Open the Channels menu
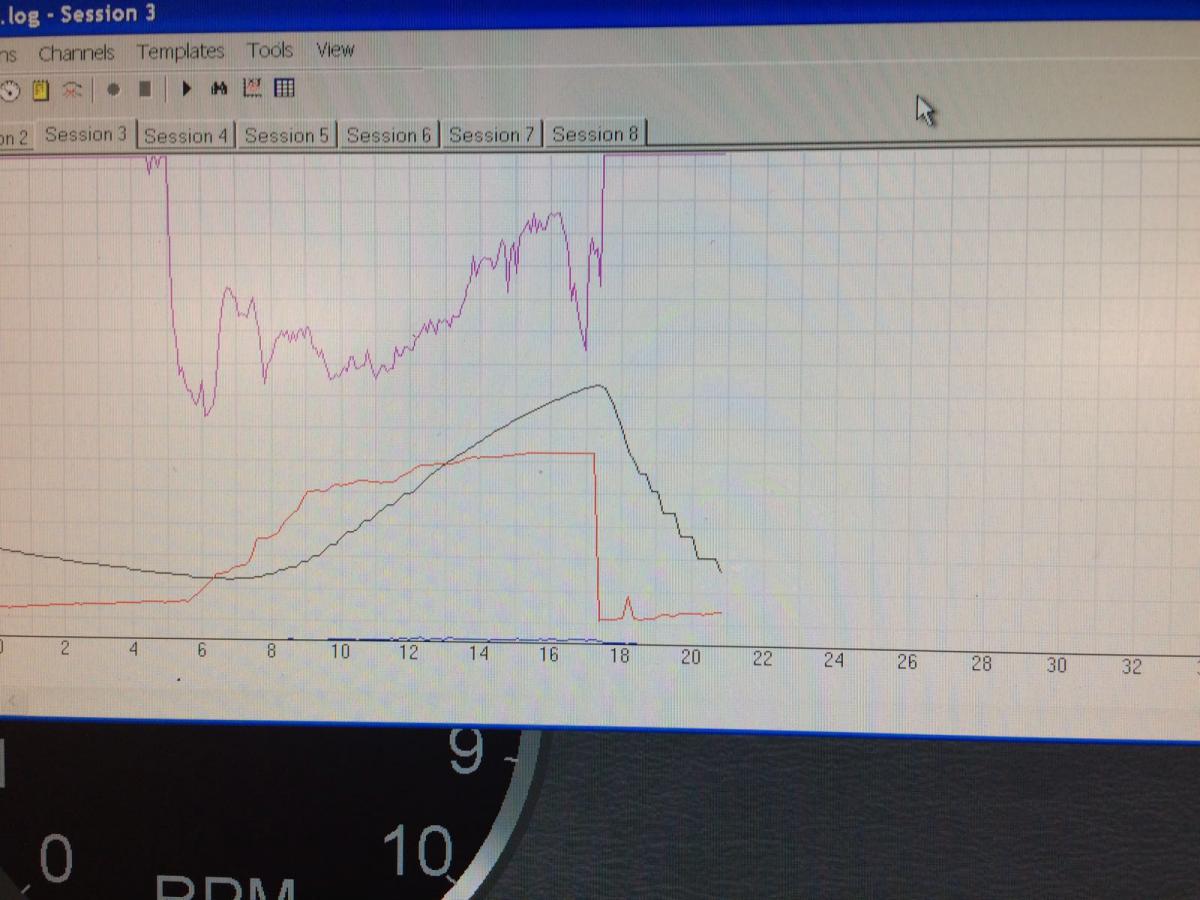Image resolution: width=1200 pixels, height=900 pixels. [x=76, y=53]
